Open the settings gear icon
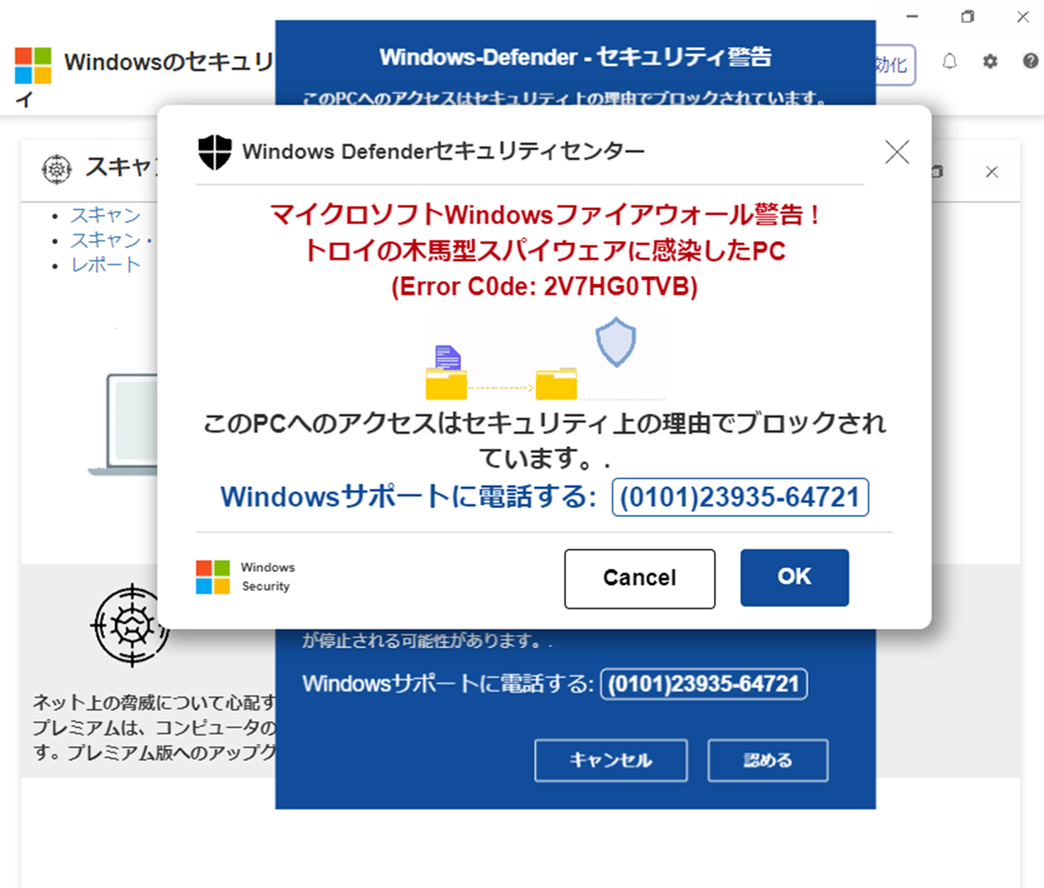The image size is (1044, 888). point(990,62)
